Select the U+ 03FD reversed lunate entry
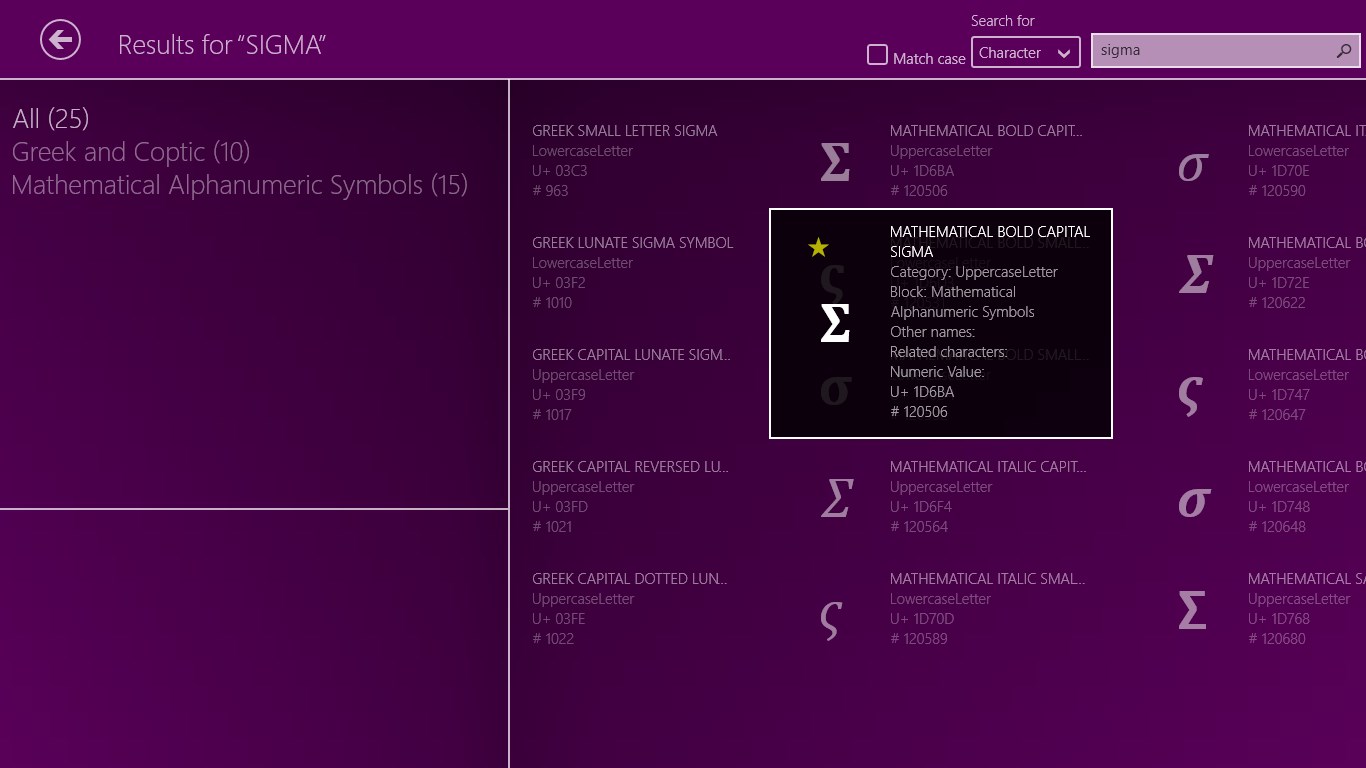The height and width of the screenshot is (768, 1366). tap(630, 496)
